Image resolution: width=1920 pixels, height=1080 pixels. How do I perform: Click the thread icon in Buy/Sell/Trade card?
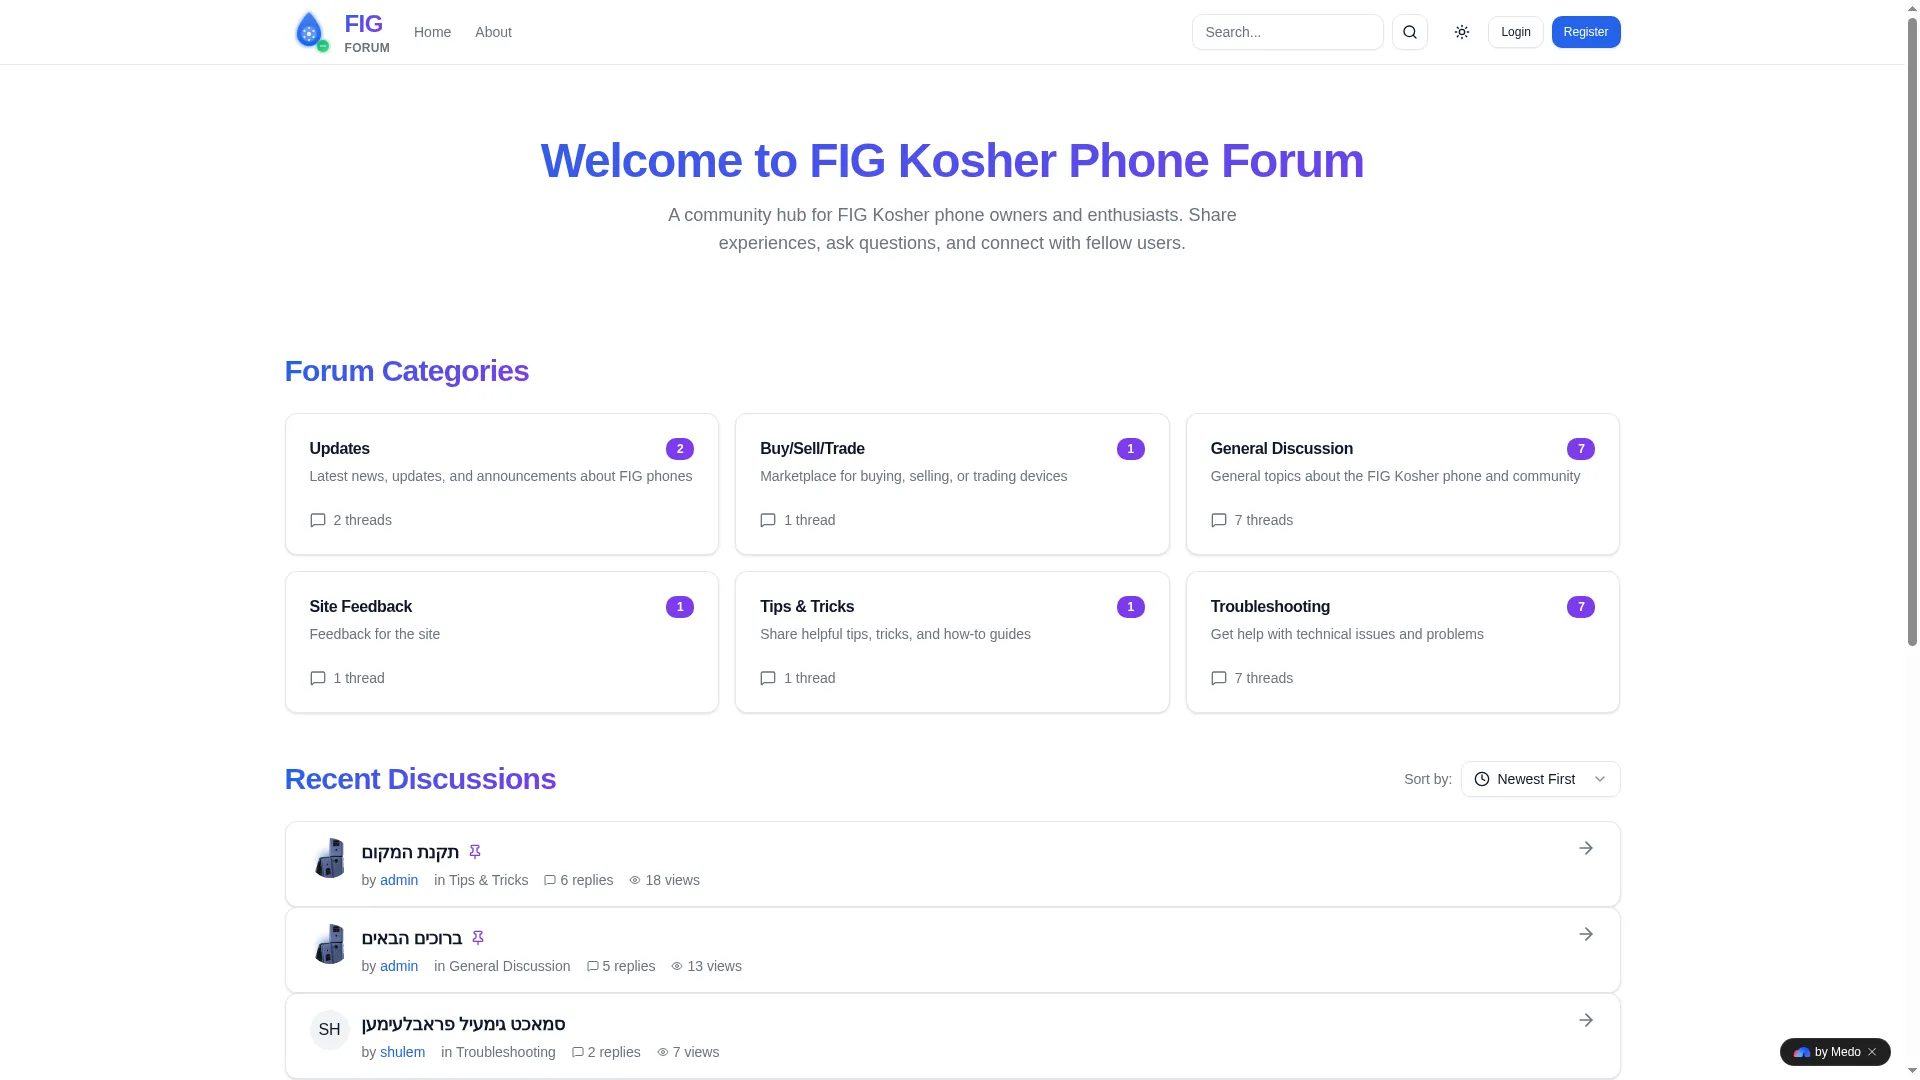768,520
